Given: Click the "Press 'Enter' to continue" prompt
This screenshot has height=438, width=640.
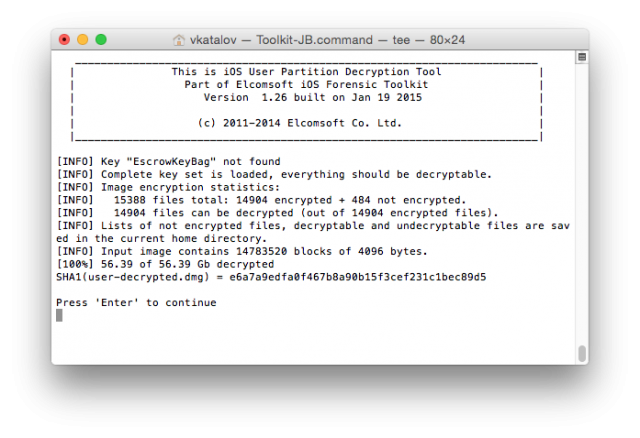Looking at the screenshot, I should coord(136,302).
